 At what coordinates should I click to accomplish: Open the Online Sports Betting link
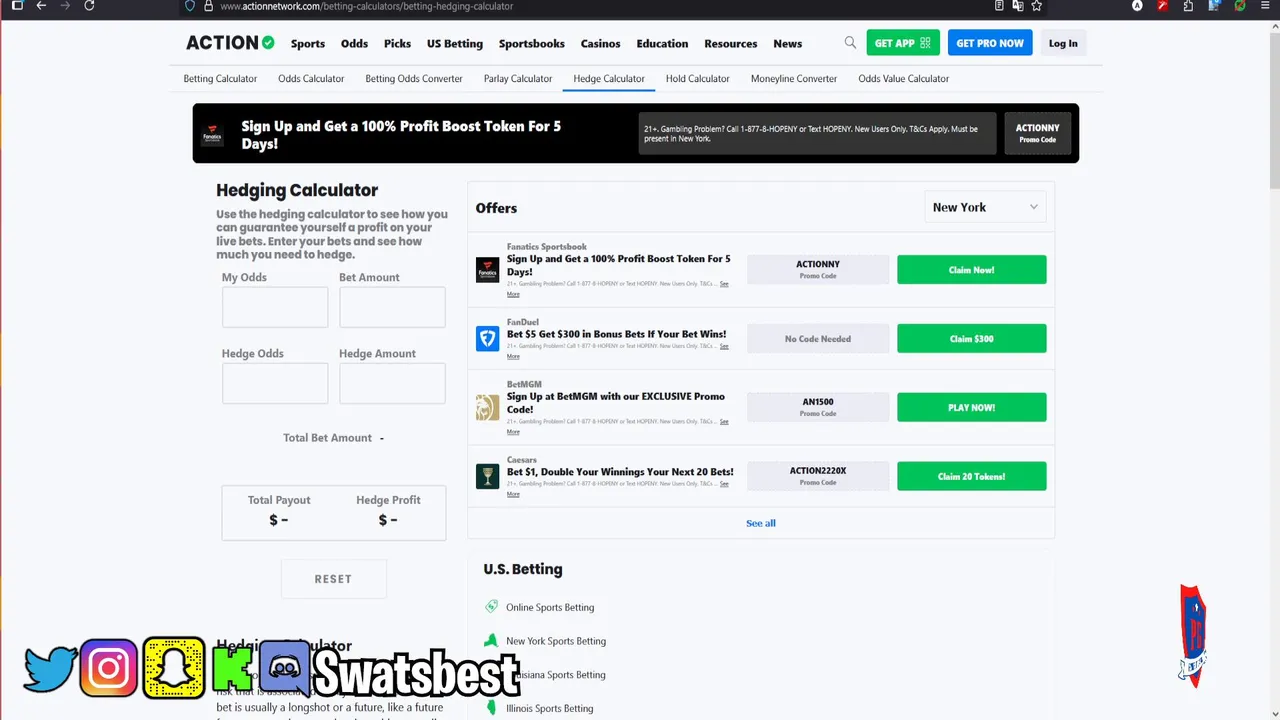(550, 607)
